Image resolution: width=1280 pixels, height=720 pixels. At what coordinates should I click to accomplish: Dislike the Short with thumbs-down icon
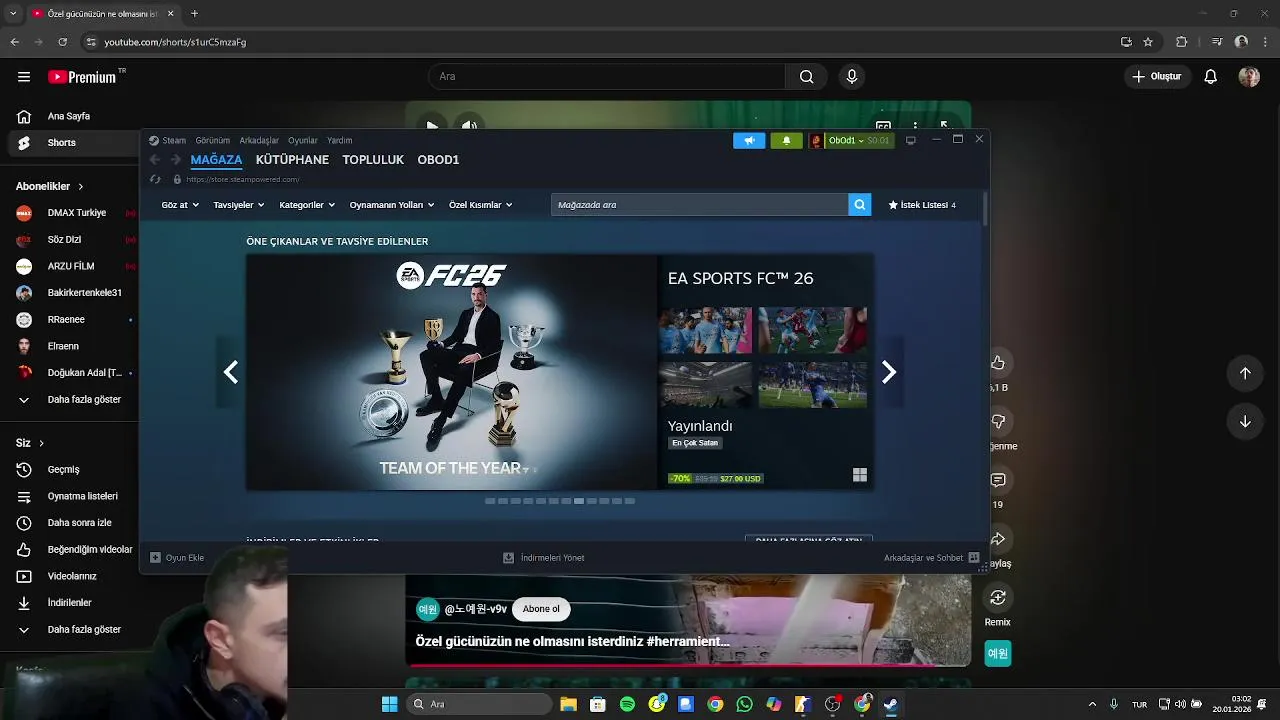click(998, 422)
